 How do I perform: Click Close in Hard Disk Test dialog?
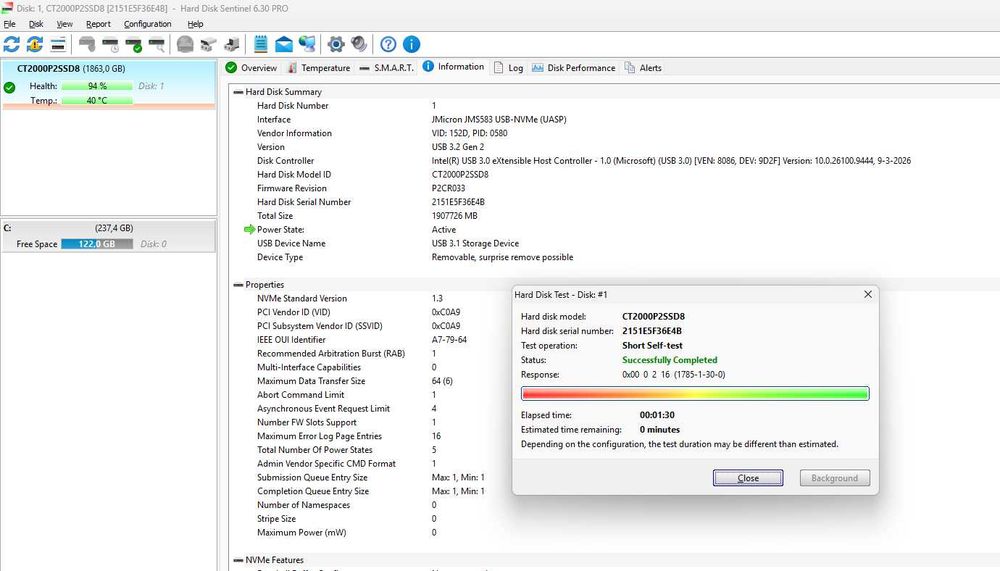point(748,478)
